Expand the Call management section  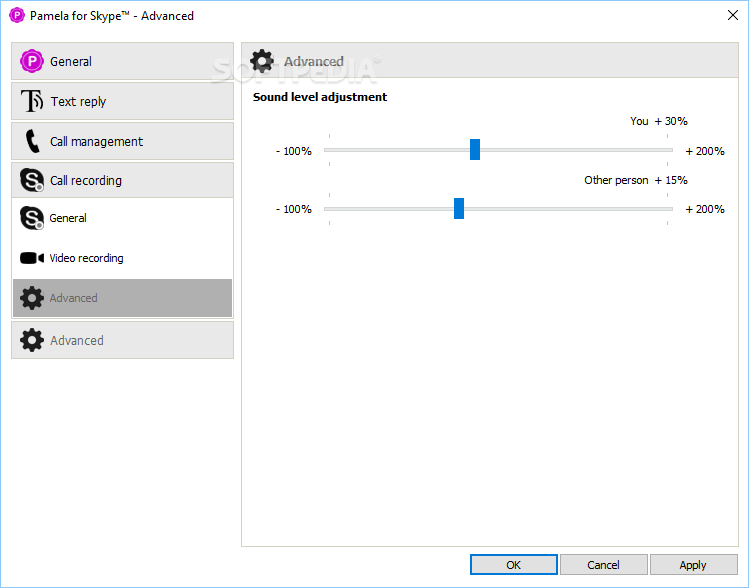click(122, 141)
